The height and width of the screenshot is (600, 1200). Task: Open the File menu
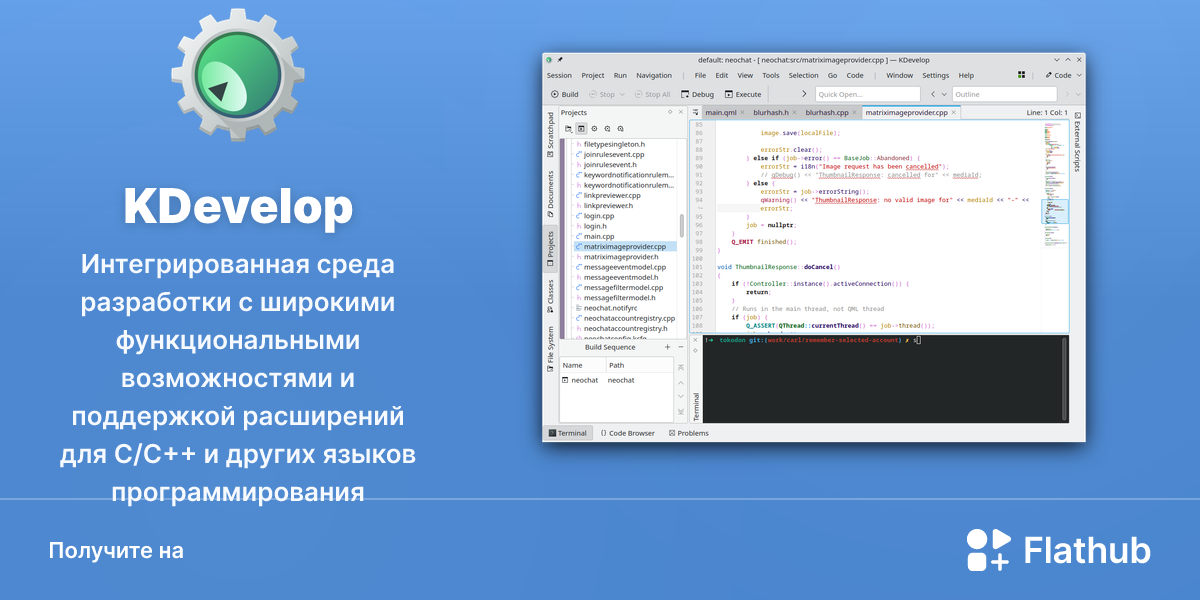700,75
